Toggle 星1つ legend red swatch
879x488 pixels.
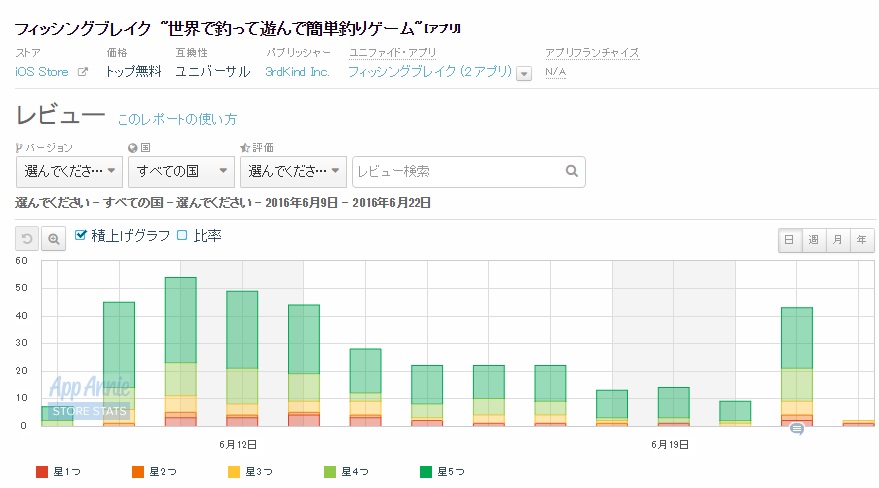[41, 472]
